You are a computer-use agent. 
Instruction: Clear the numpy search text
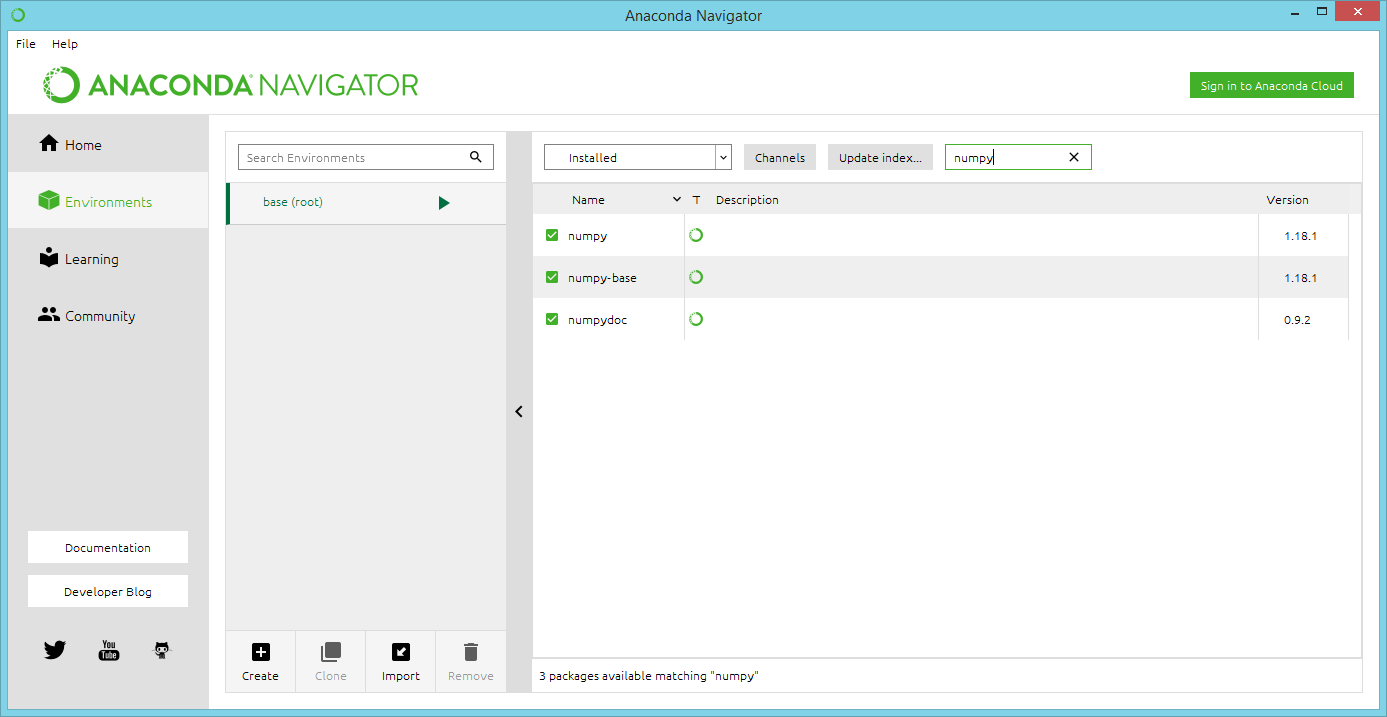[x=1074, y=157]
